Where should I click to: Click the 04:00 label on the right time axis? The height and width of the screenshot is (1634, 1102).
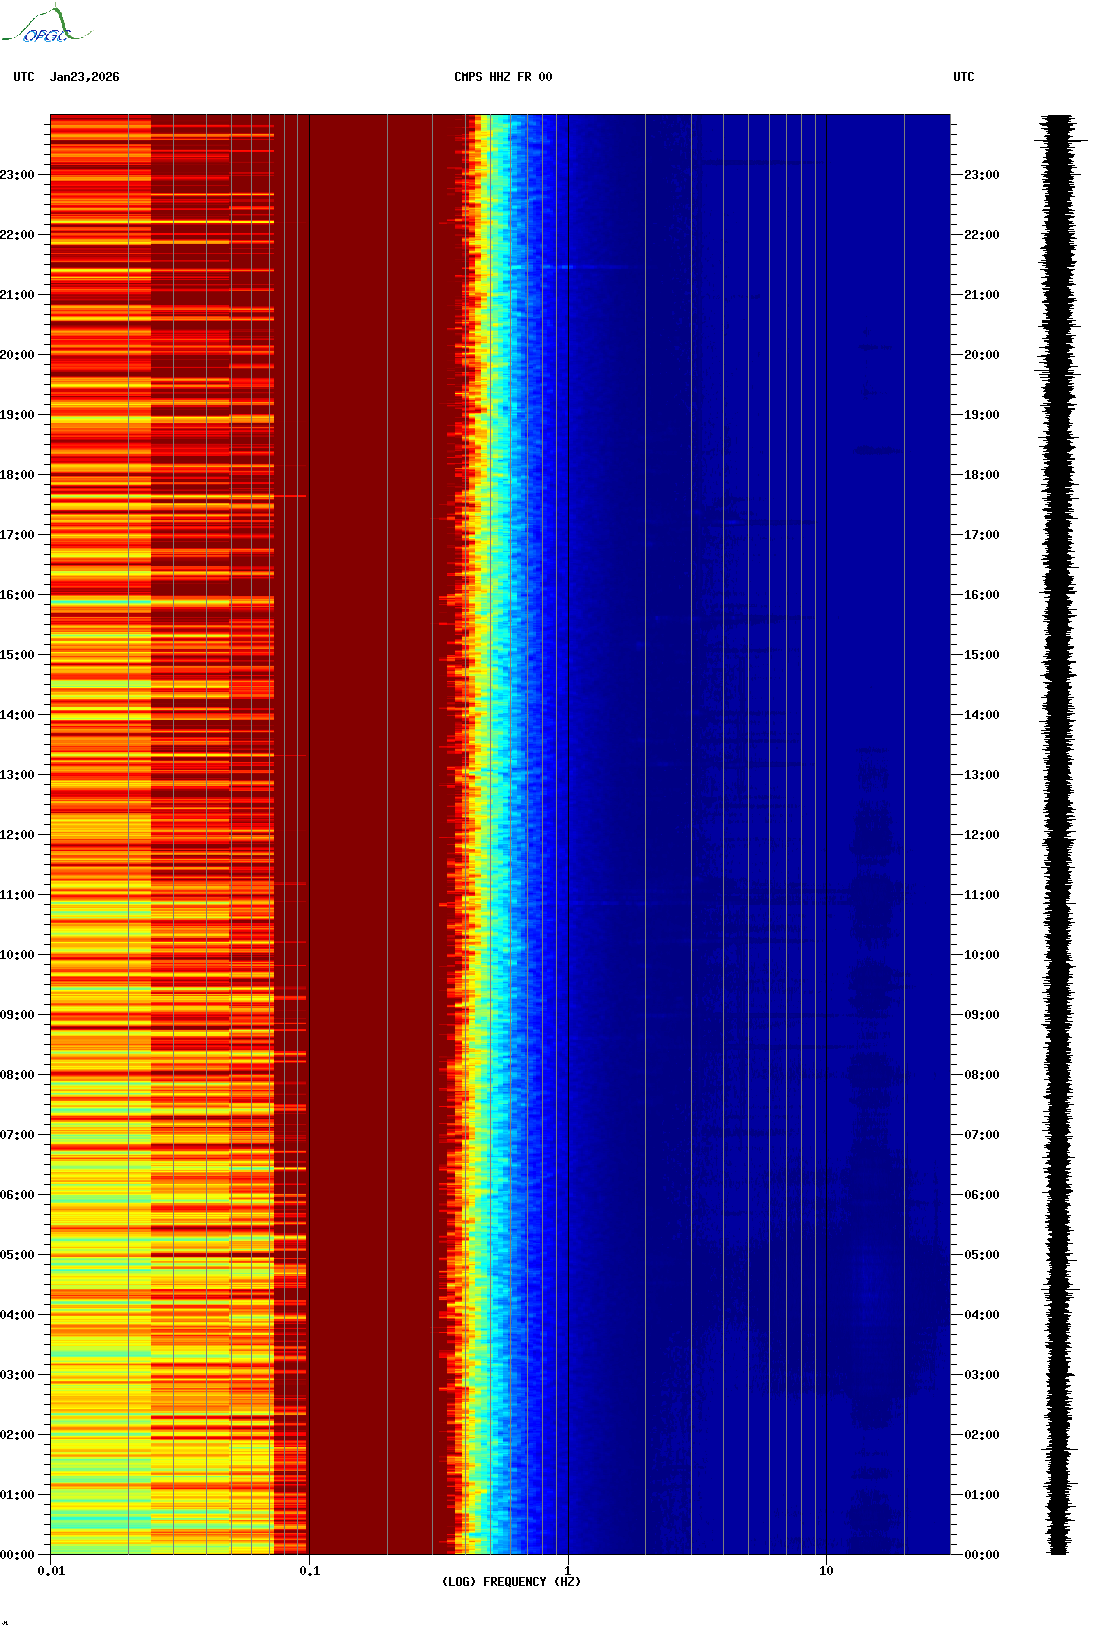982,1315
